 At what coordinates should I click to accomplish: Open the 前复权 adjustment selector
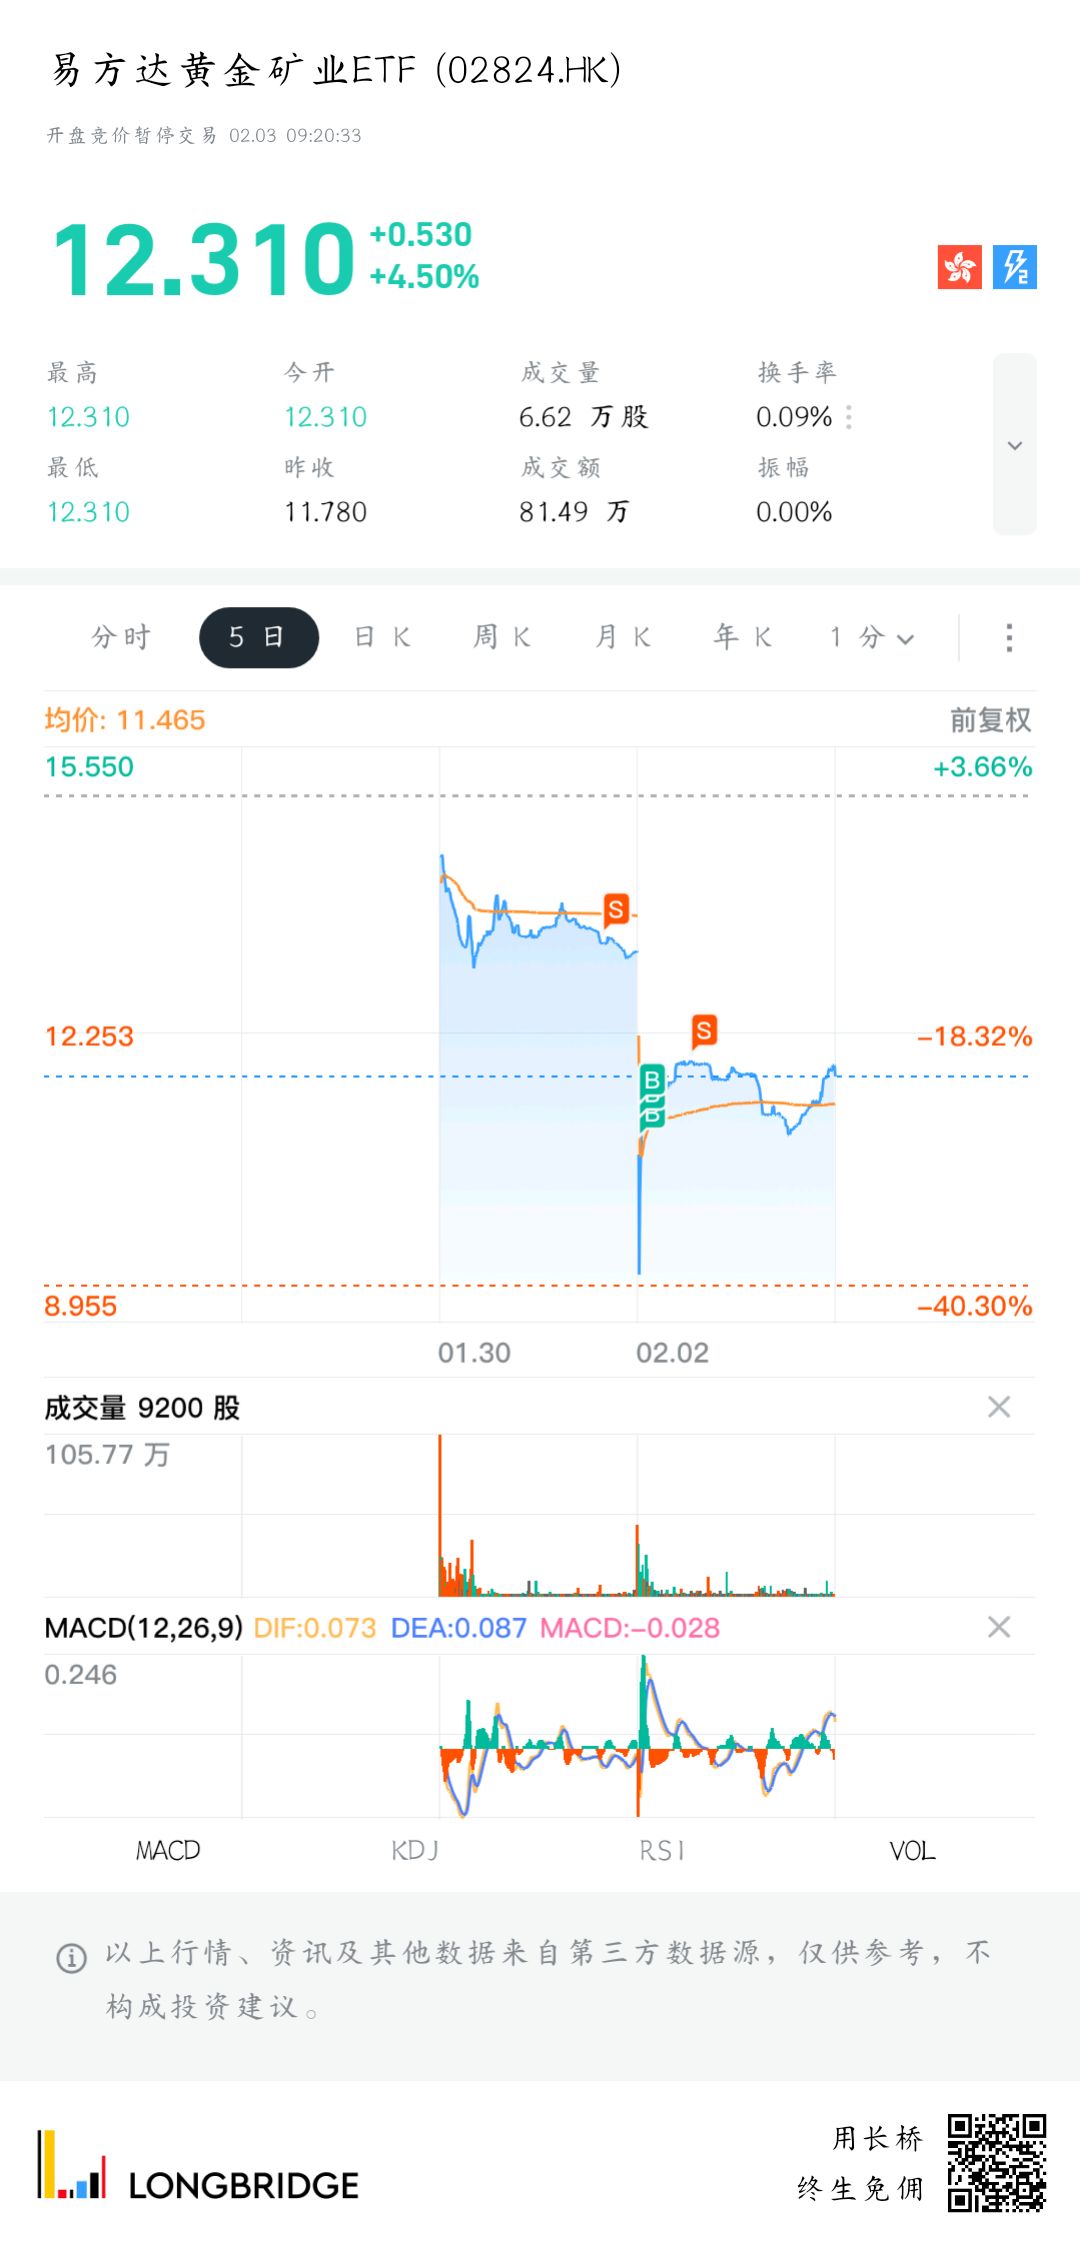point(989,720)
